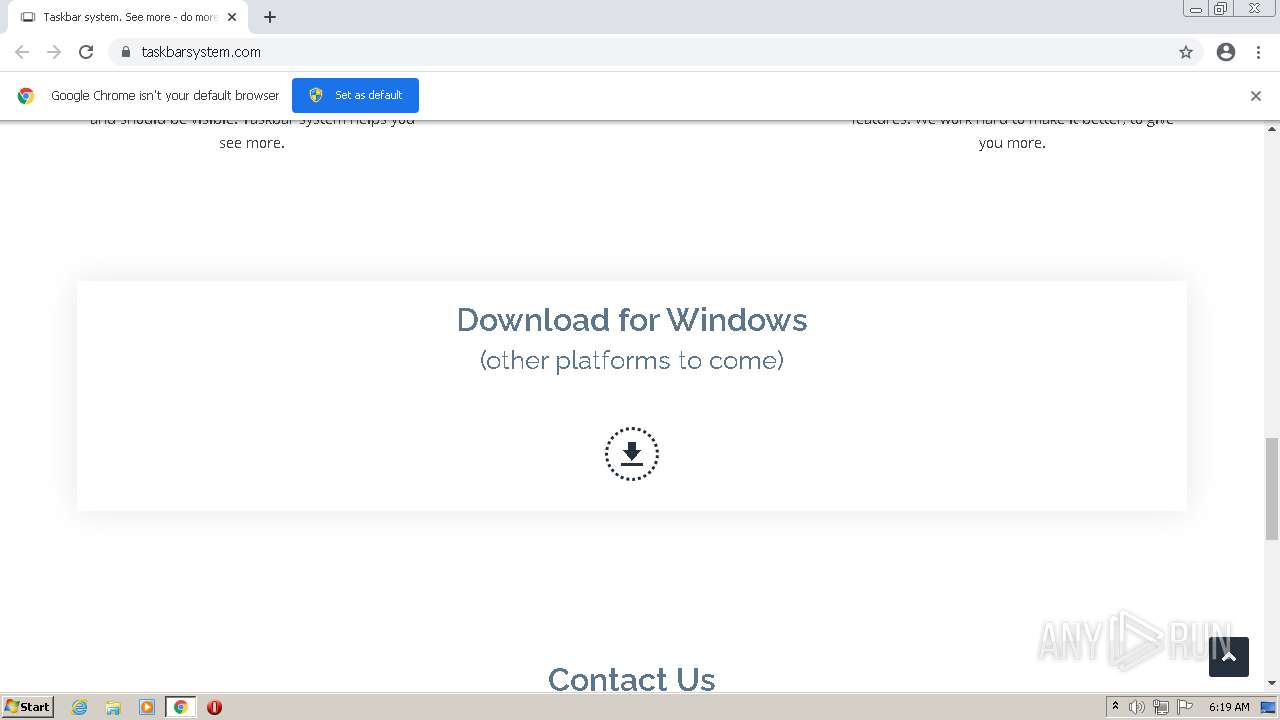
Task: Select the Taskbar system browser tab
Action: coord(128,17)
